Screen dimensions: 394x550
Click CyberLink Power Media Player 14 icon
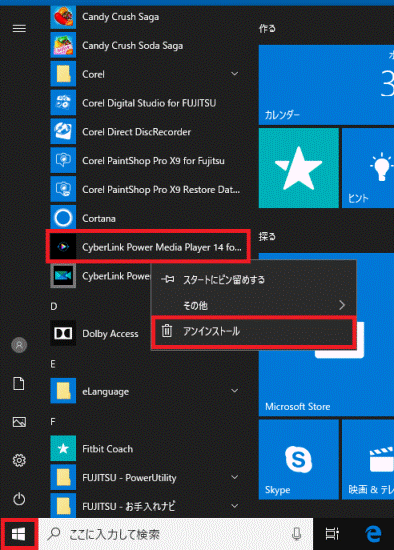tap(63, 247)
